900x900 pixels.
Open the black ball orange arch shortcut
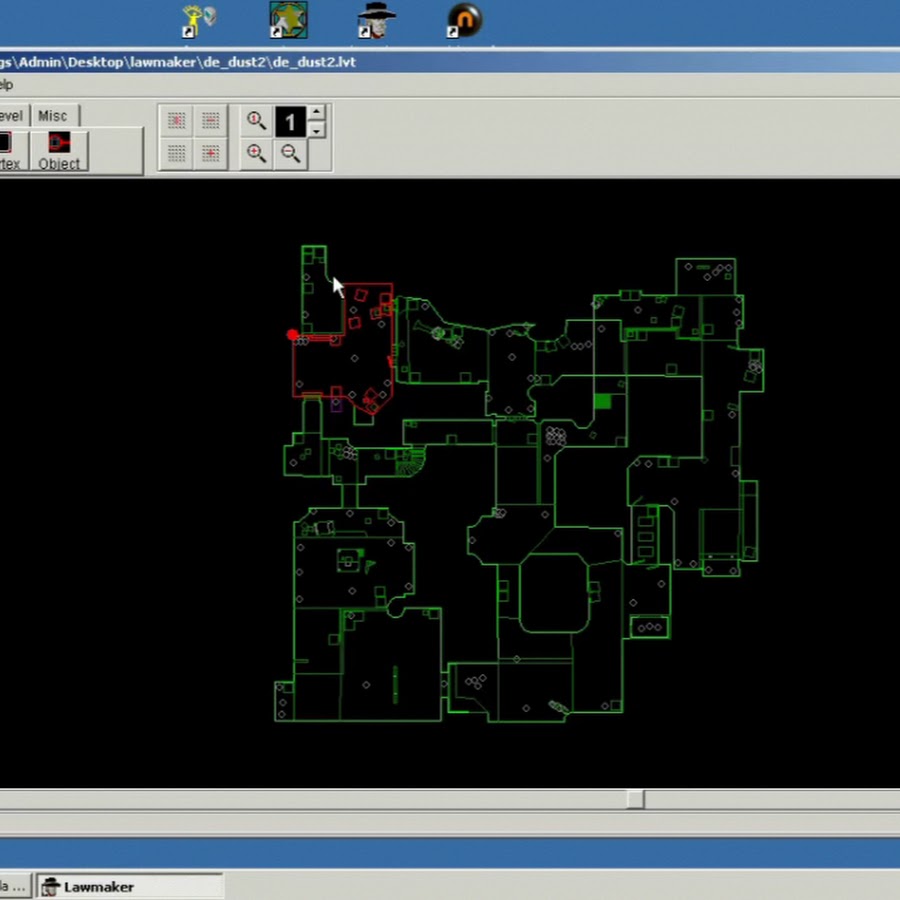[x=464, y=20]
